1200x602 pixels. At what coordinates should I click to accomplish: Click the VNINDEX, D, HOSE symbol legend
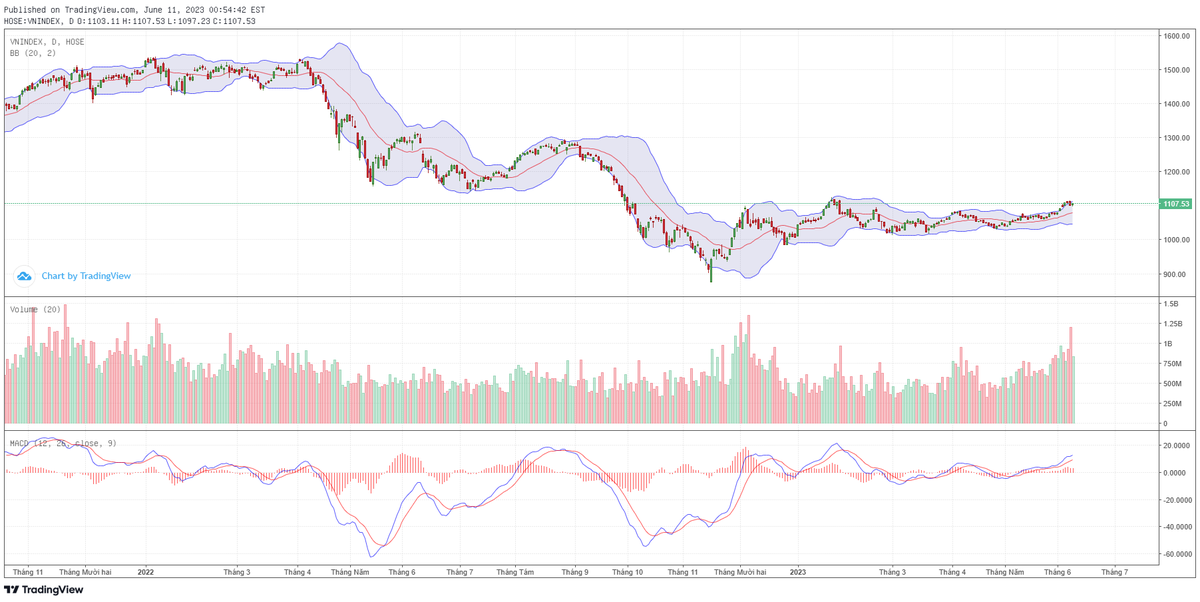coord(47,42)
